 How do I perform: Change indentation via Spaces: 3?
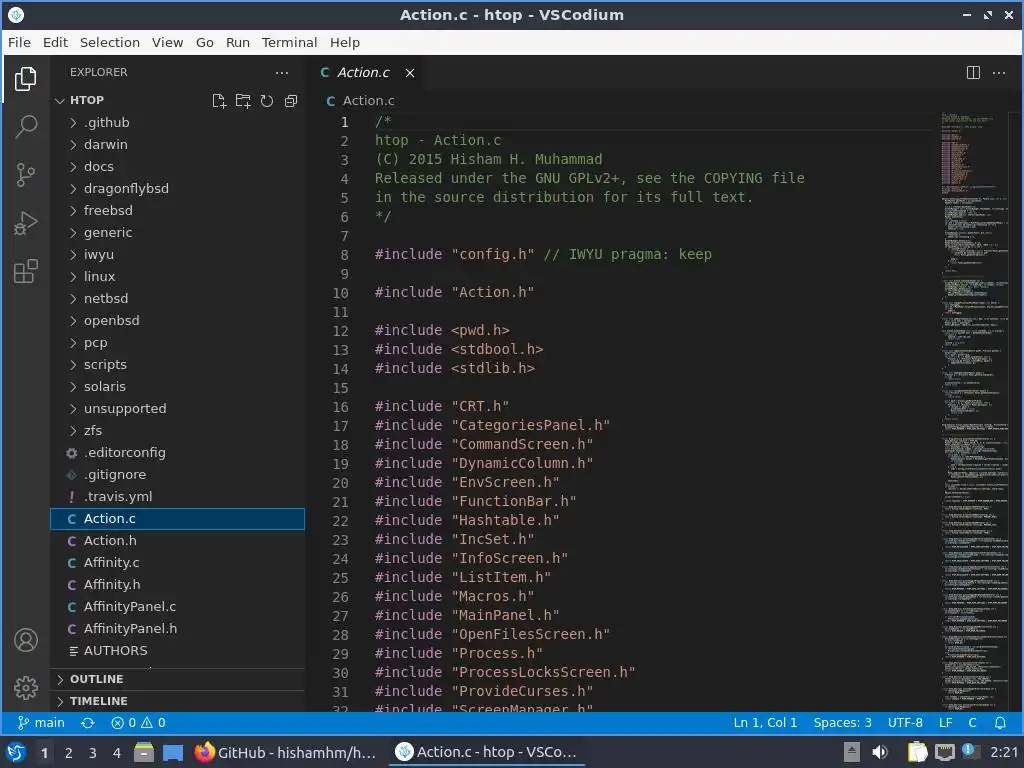[x=842, y=723]
